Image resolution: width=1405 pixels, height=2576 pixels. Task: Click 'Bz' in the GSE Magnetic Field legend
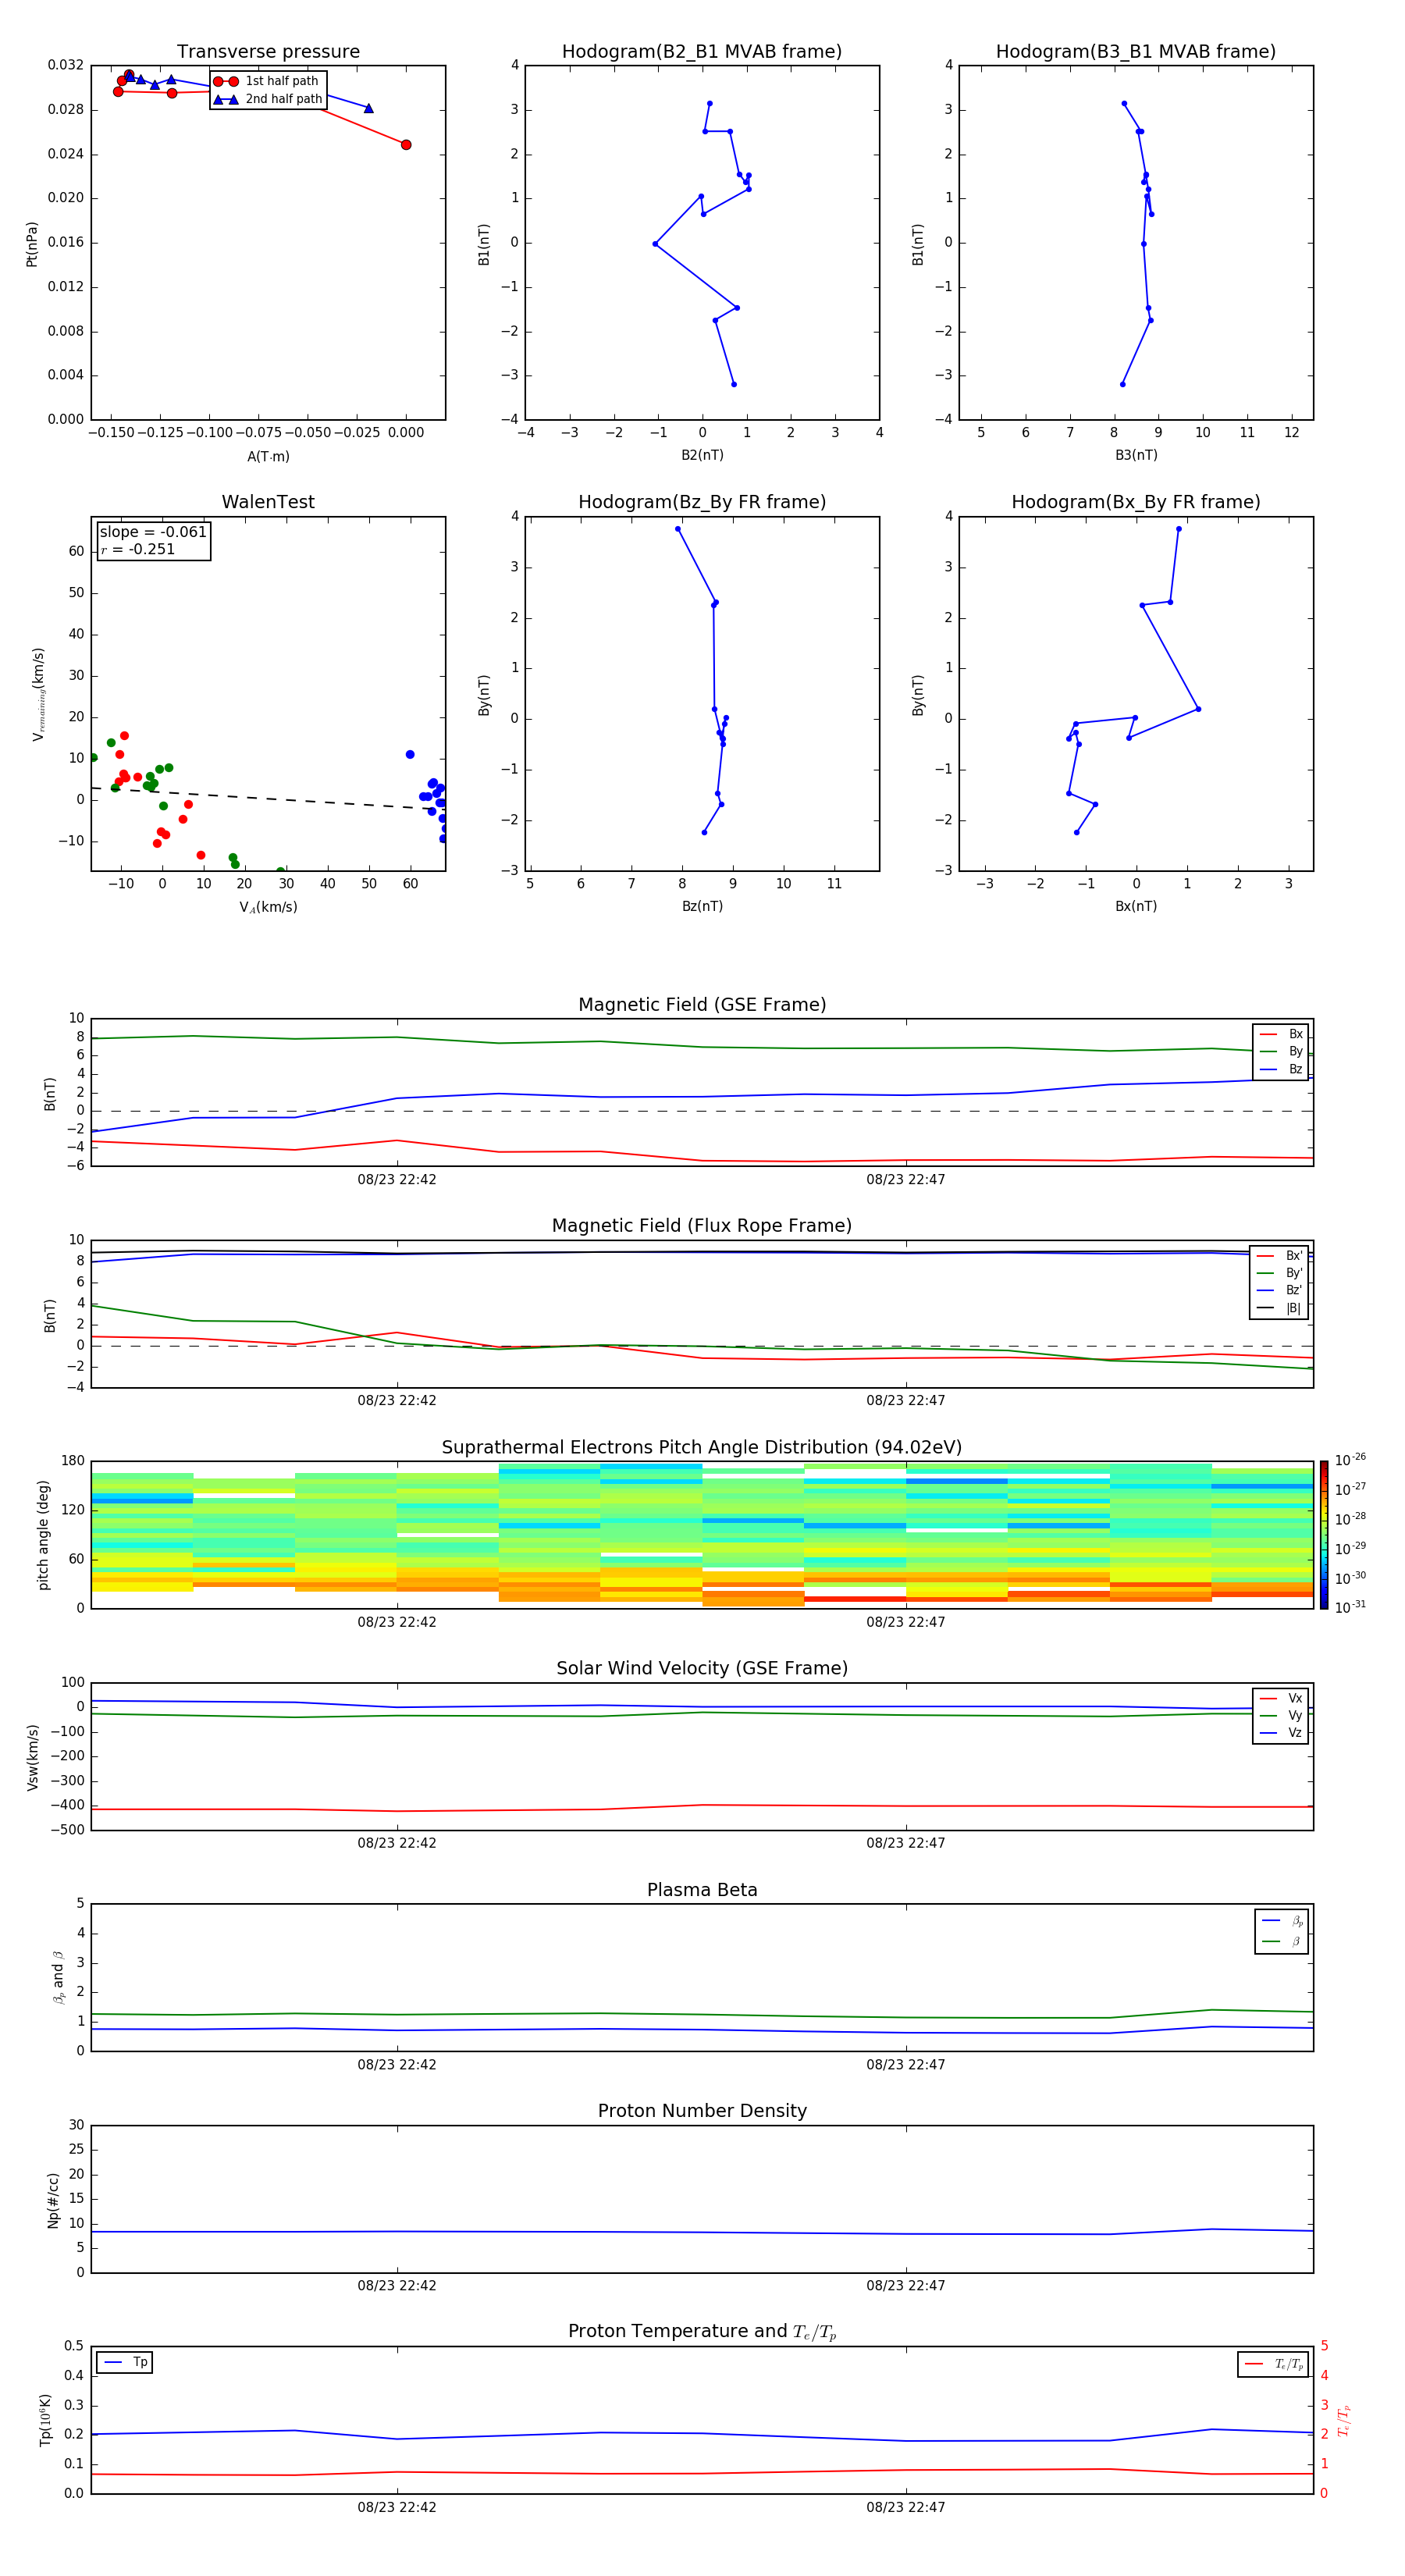pyautogui.click(x=1281, y=1070)
